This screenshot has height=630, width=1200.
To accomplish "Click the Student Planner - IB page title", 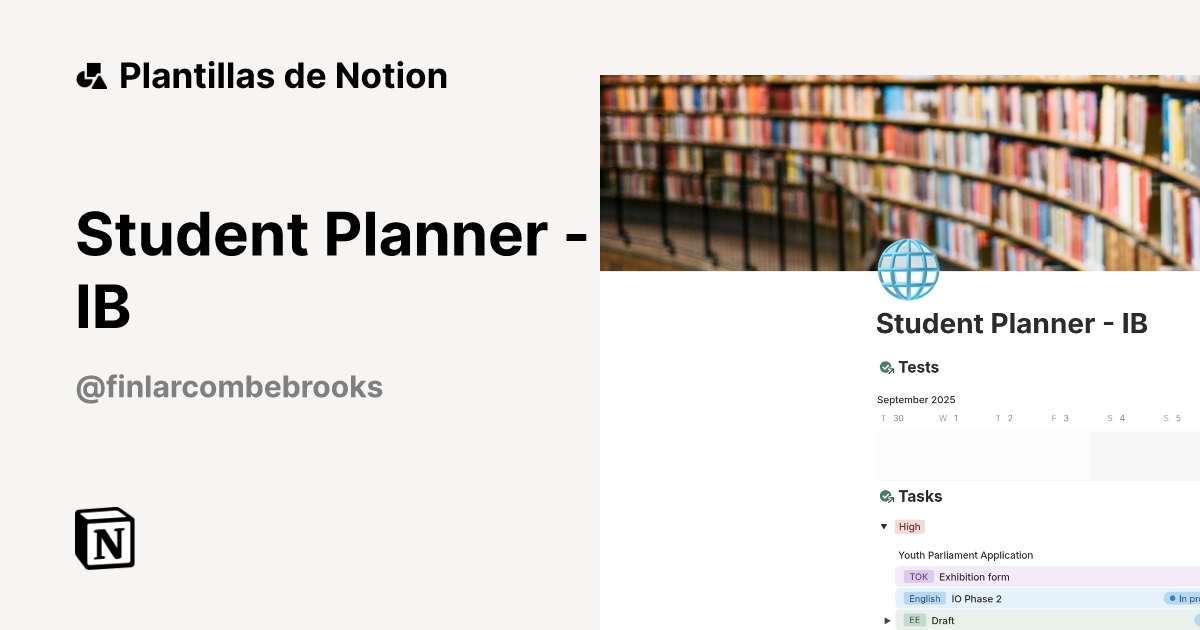I will point(1012,323).
